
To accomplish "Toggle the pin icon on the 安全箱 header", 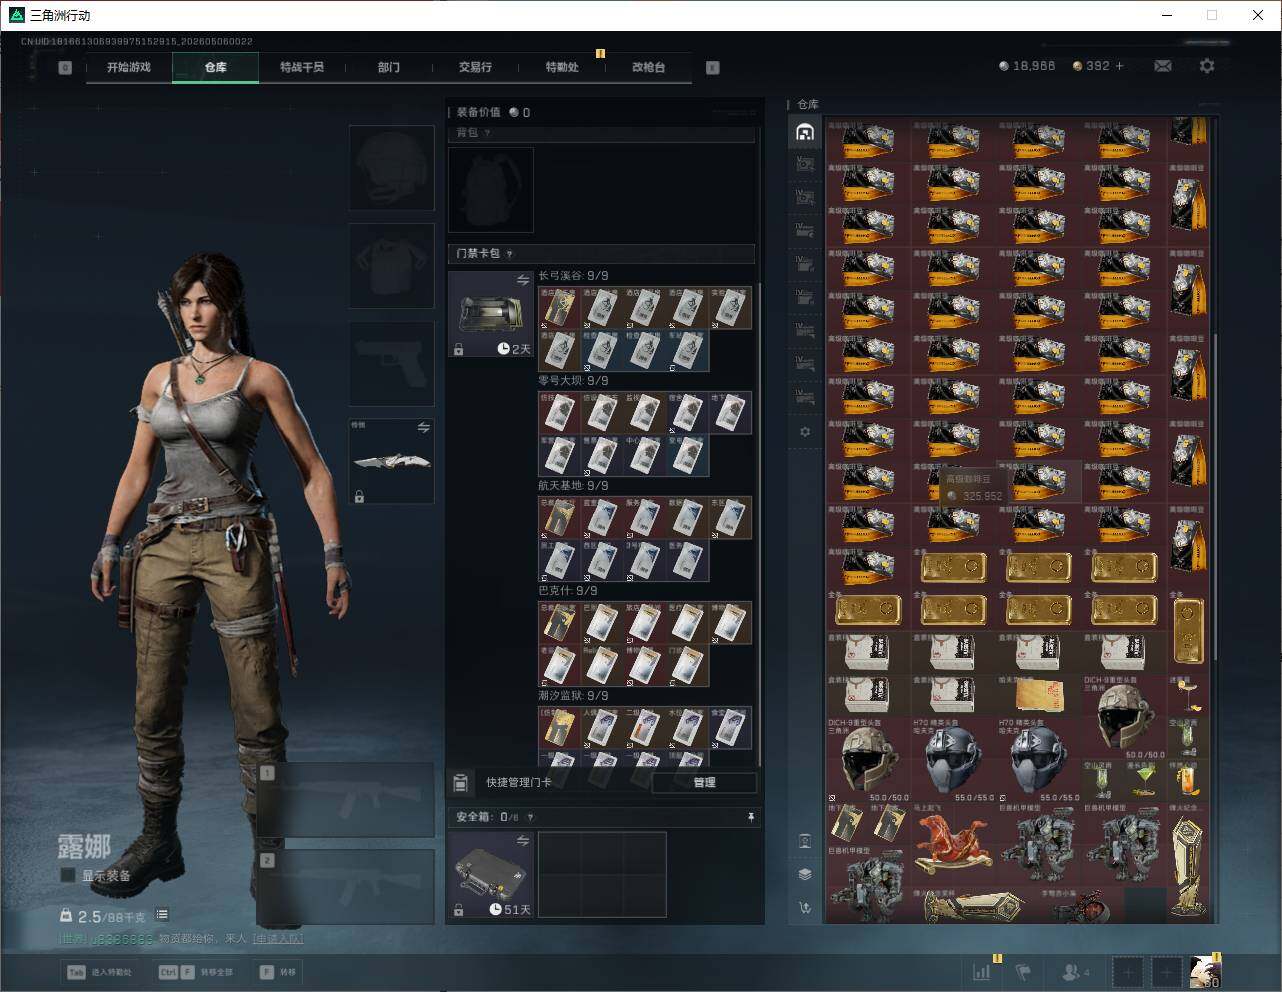I will coord(750,817).
